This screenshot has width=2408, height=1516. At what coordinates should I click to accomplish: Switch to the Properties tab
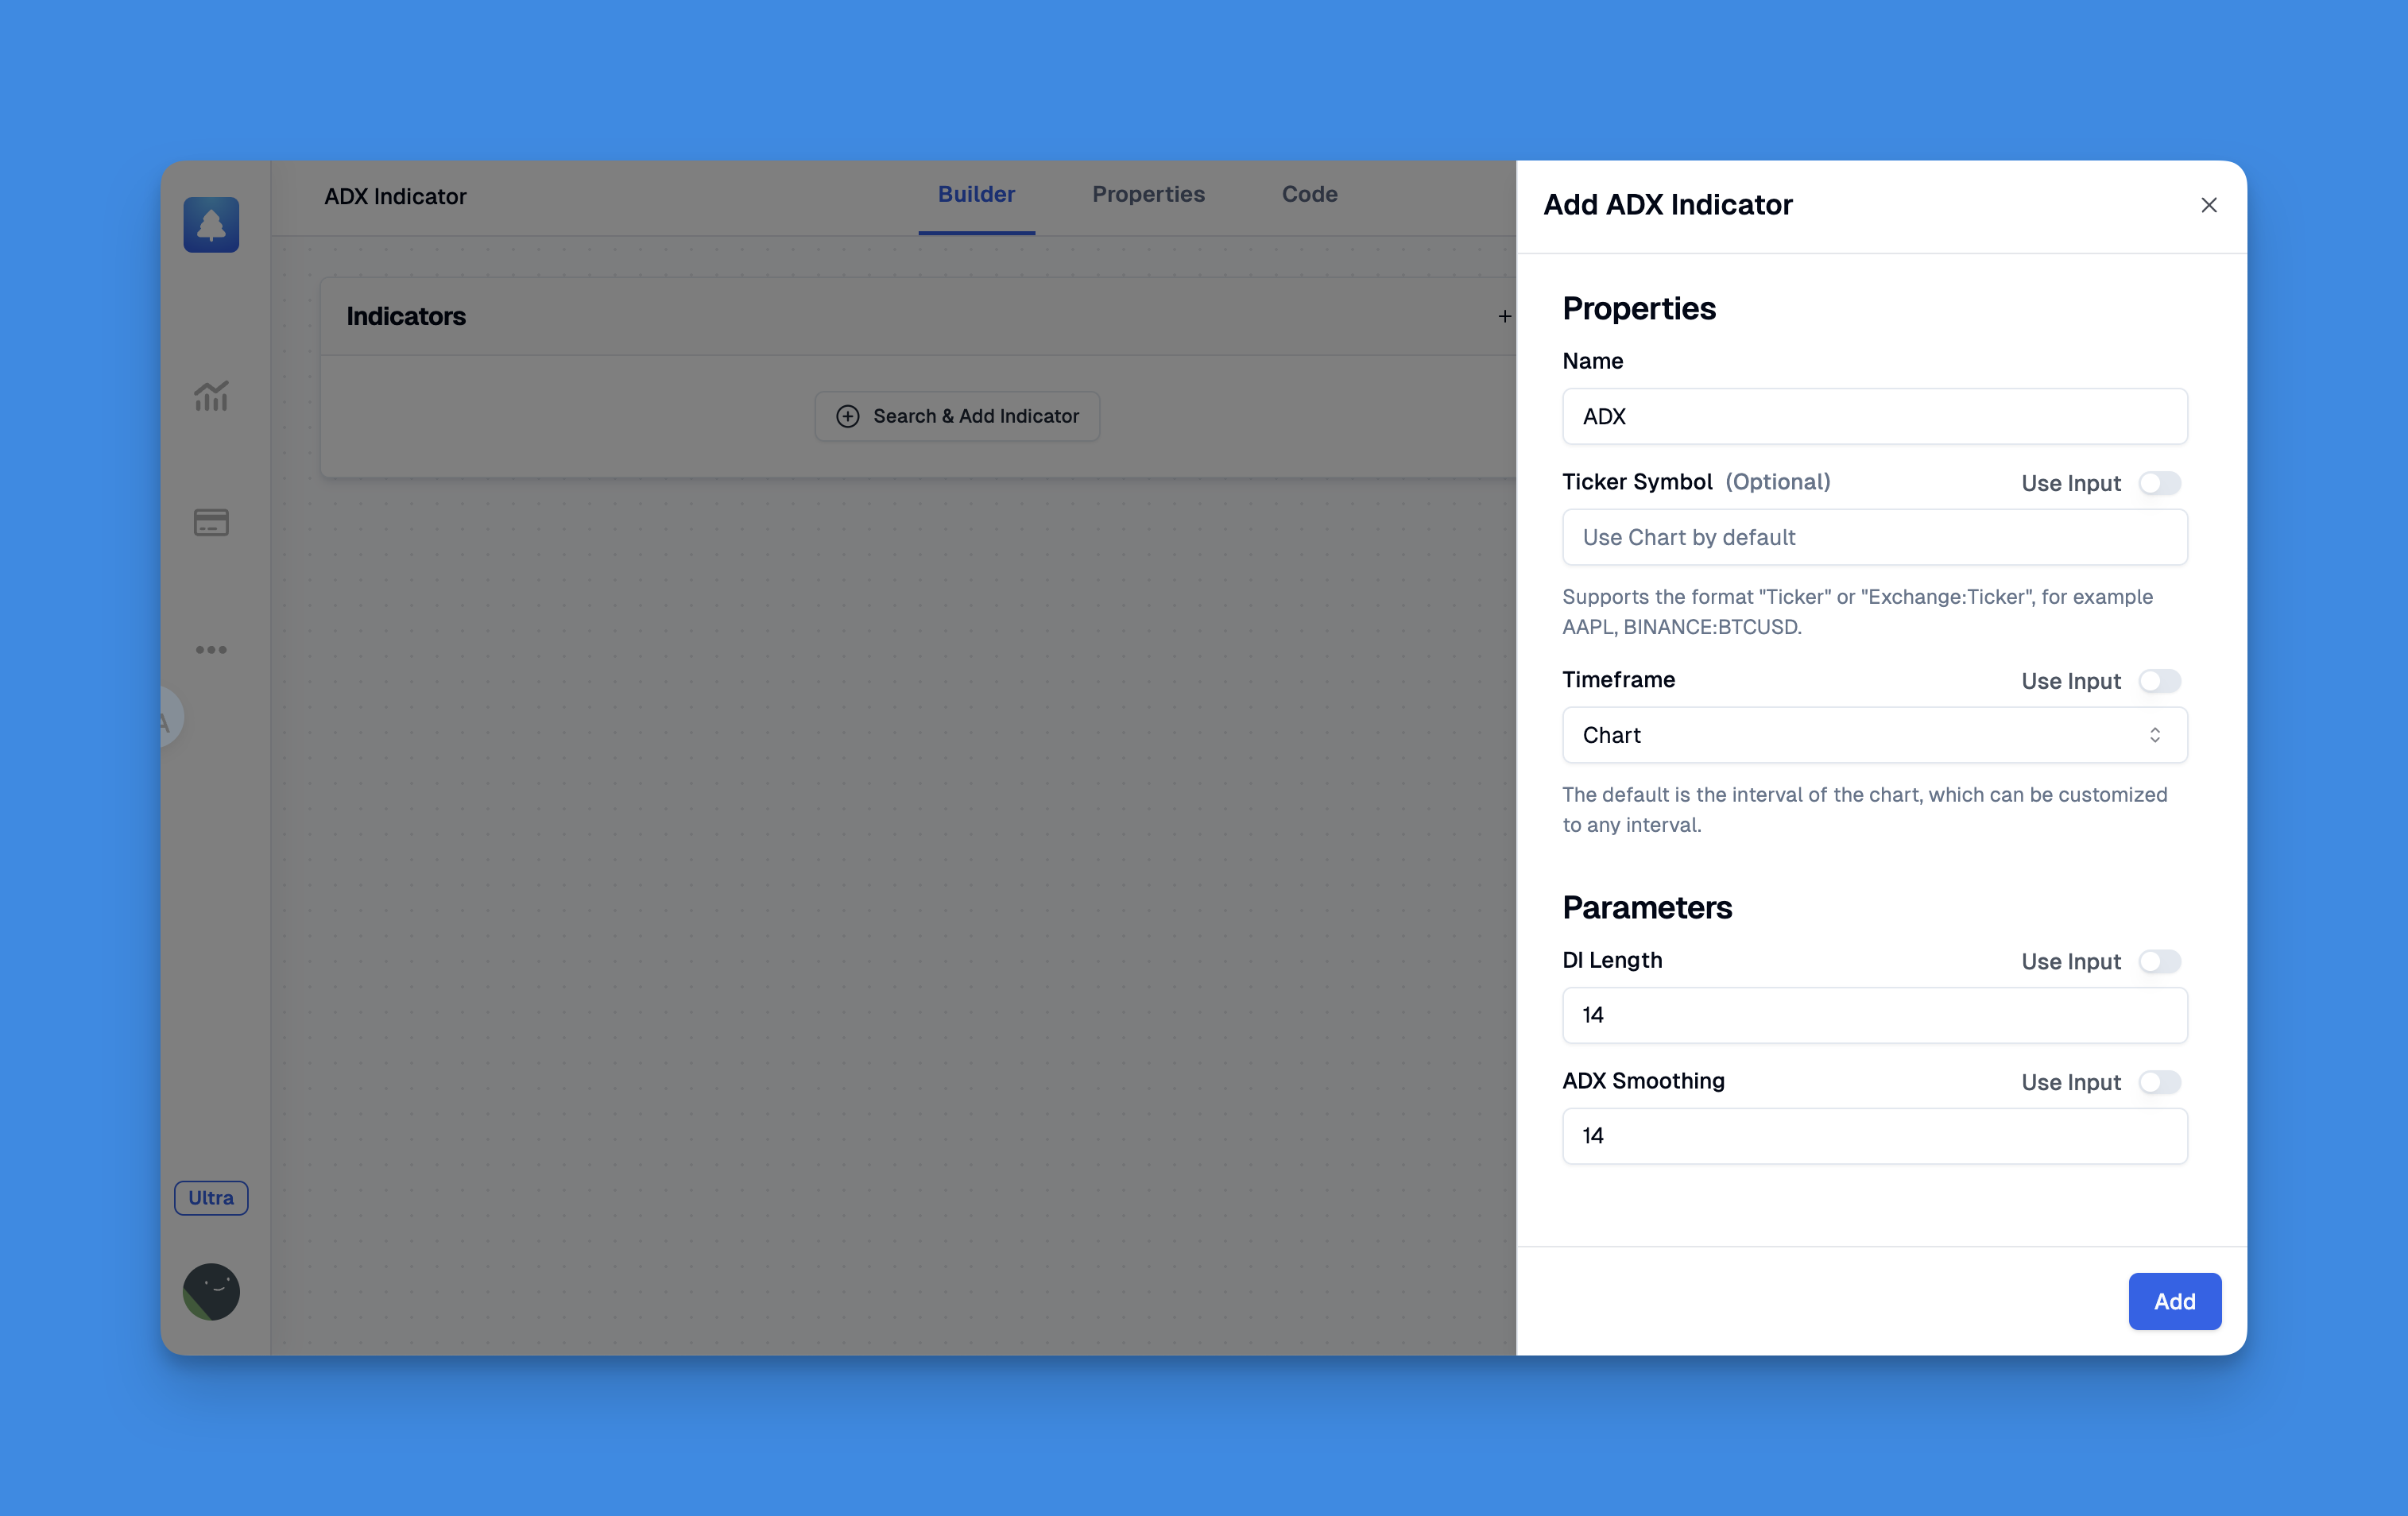point(1148,194)
